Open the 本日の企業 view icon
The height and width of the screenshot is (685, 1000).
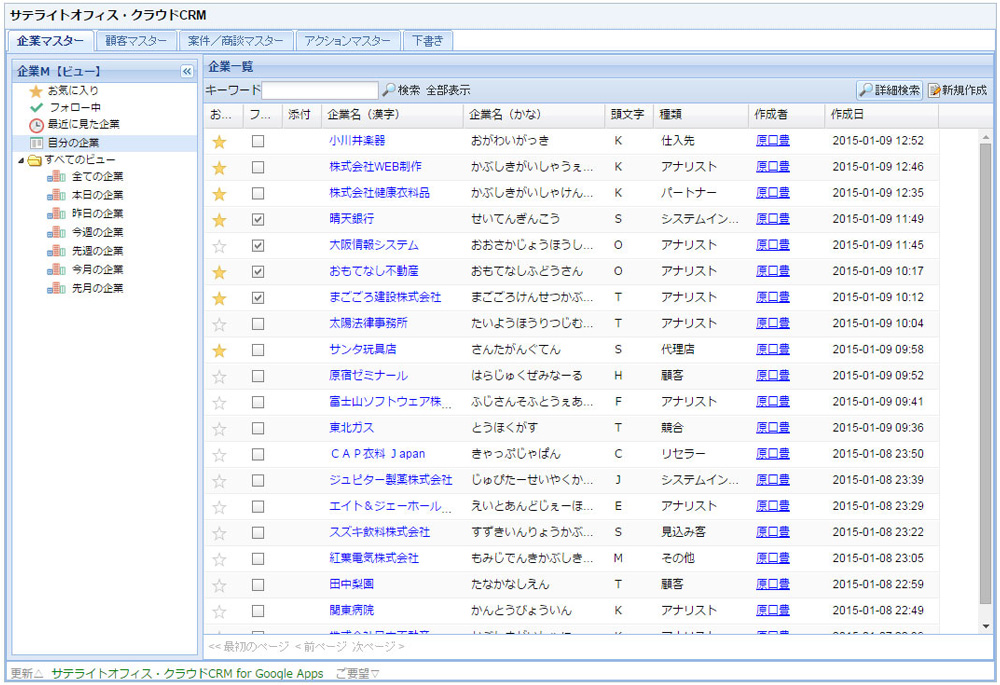click(55, 195)
